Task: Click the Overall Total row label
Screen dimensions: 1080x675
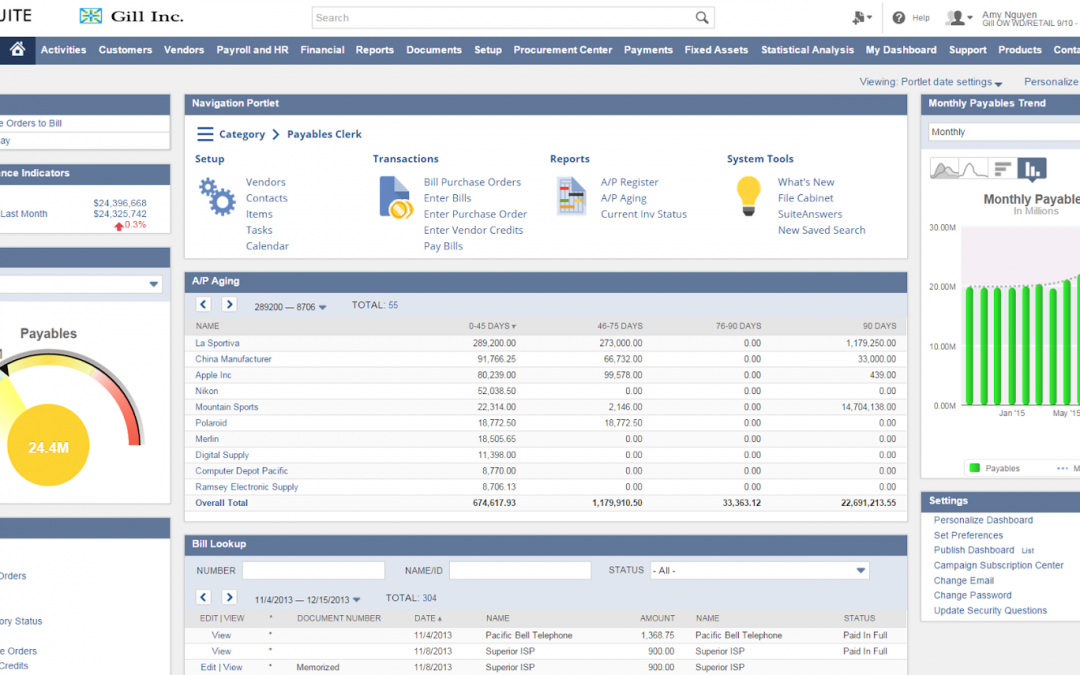Action: (221, 503)
